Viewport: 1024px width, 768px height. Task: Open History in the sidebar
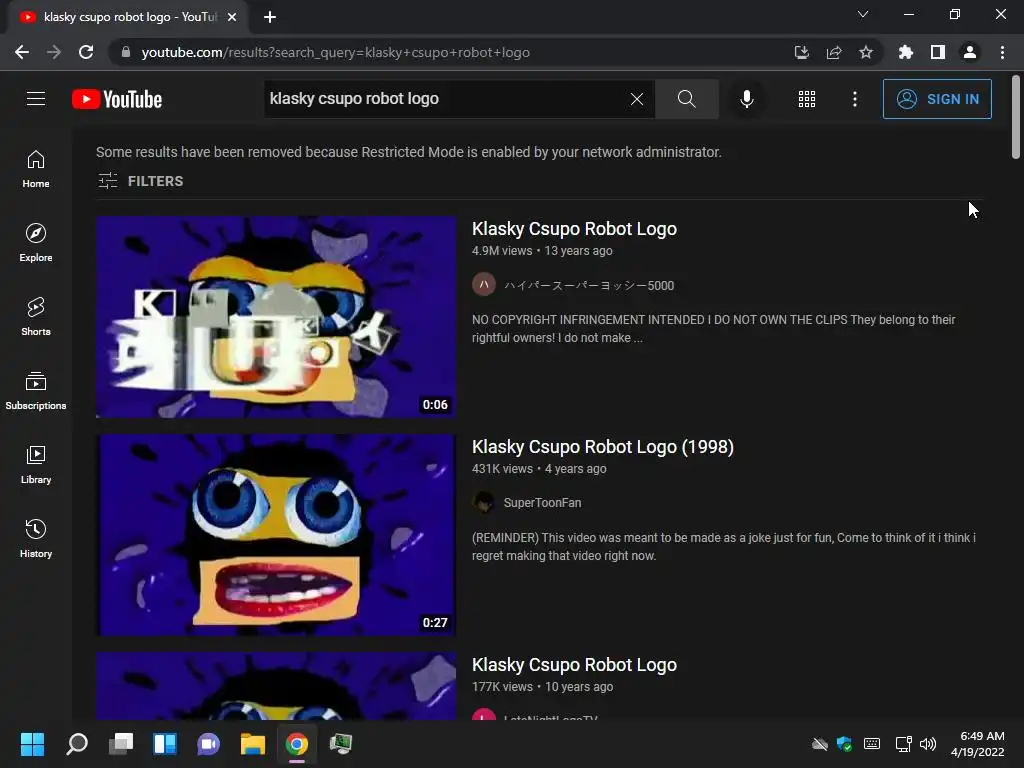(36, 539)
